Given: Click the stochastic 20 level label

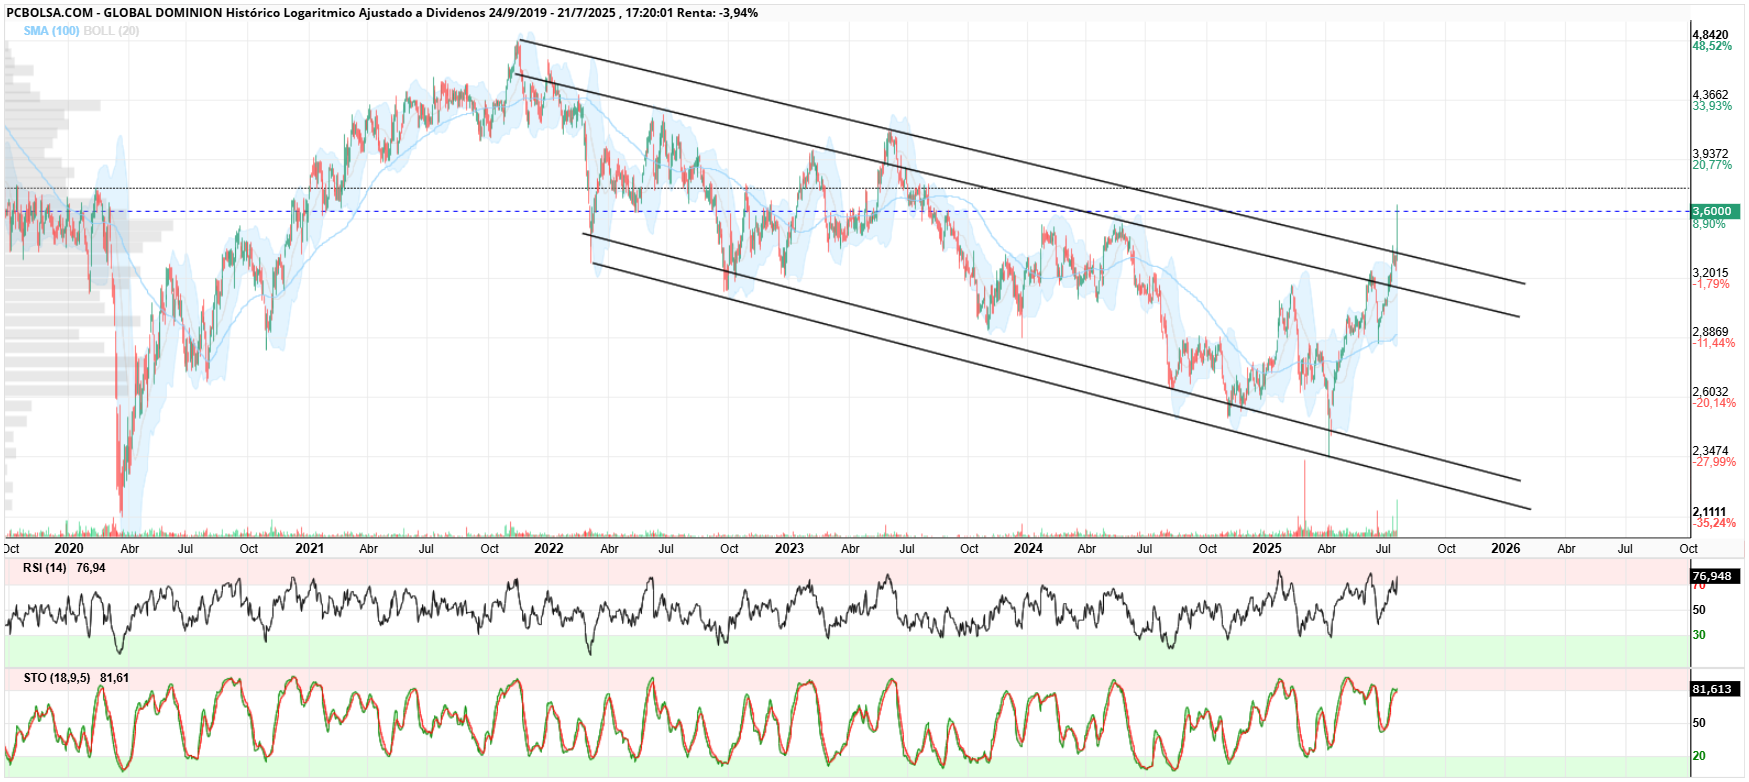Looking at the screenshot, I should click(x=1699, y=756).
